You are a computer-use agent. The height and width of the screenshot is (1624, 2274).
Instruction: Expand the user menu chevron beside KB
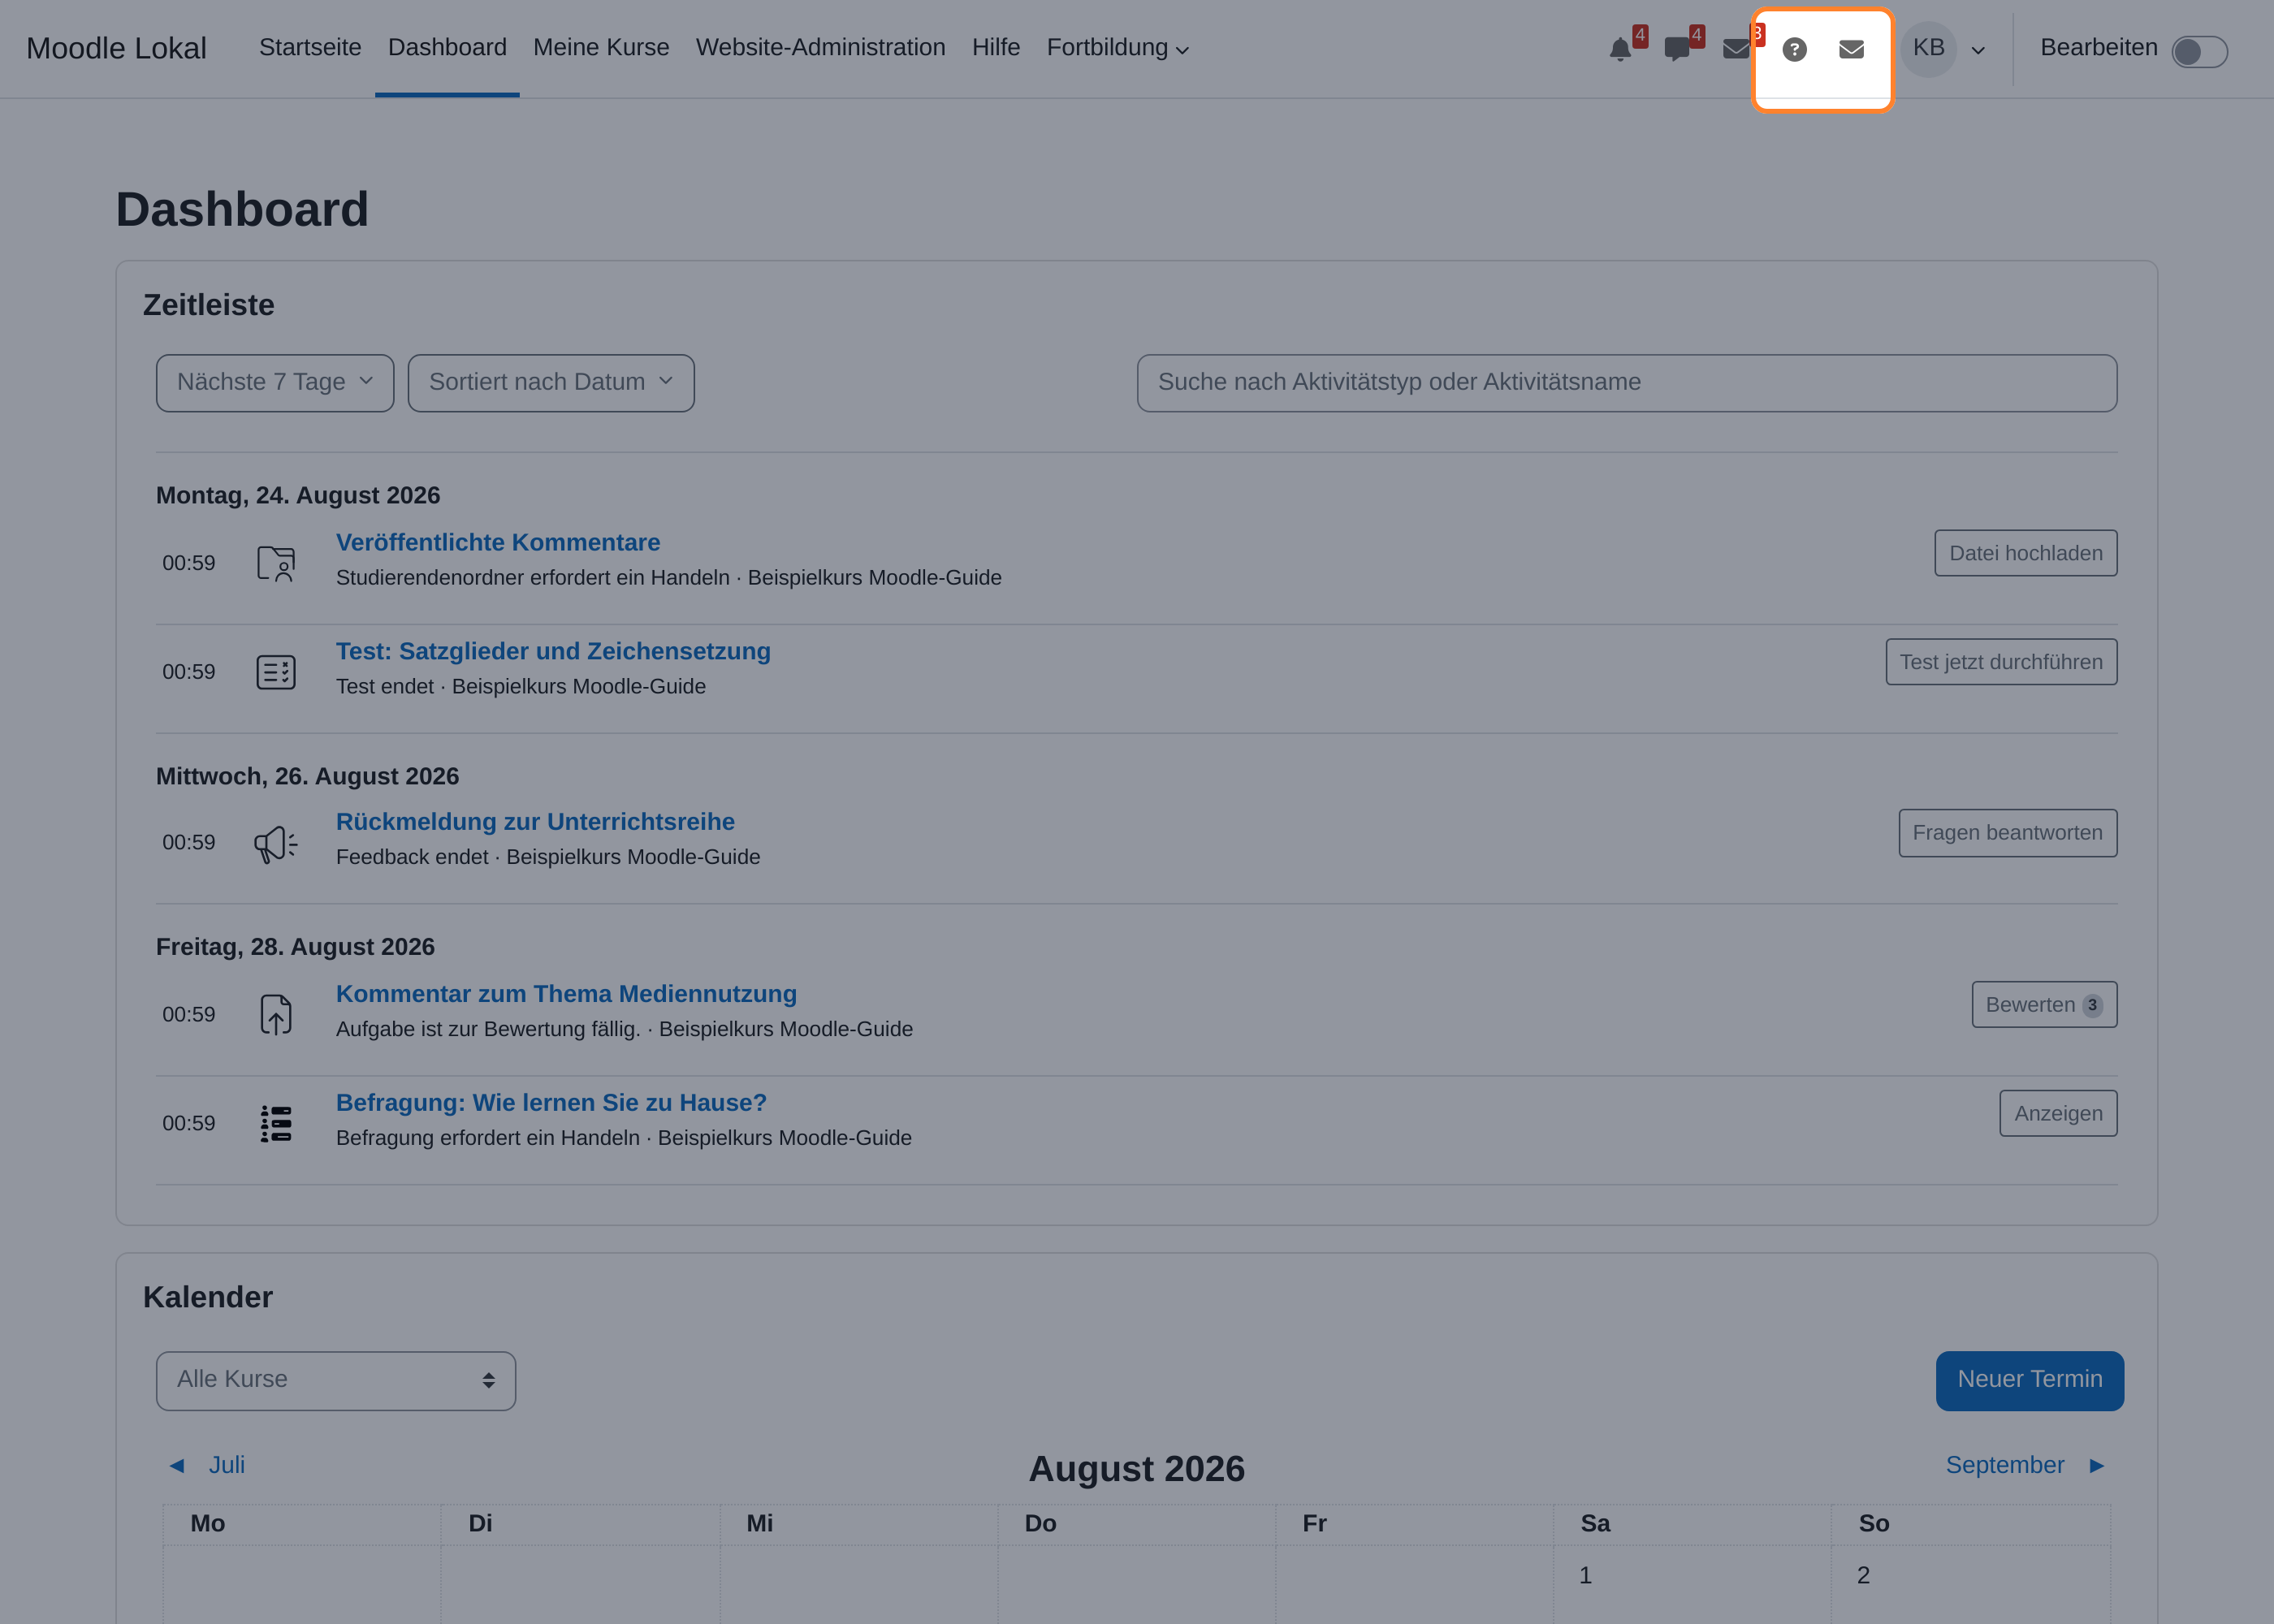click(1978, 50)
